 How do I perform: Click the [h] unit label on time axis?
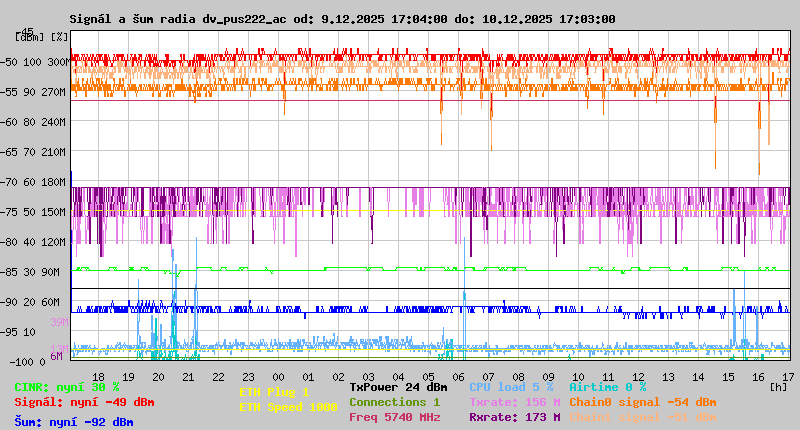tap(779, 386)
